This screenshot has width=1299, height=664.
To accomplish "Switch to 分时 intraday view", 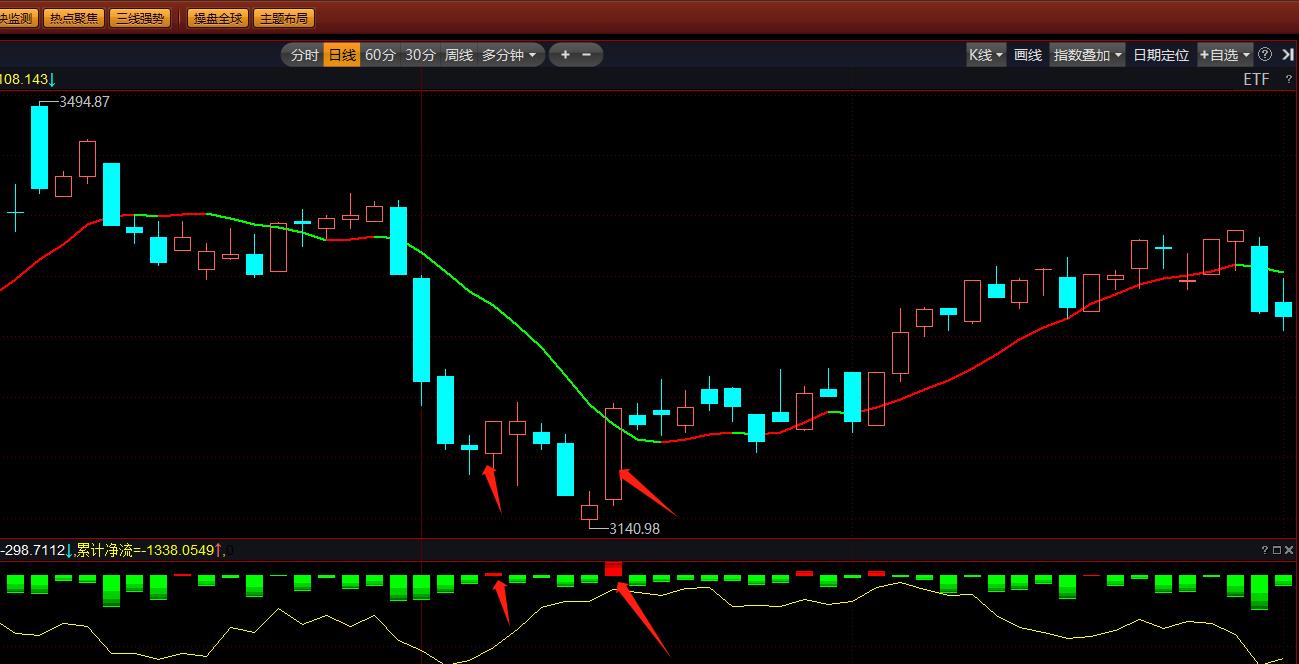I will 304,55.
